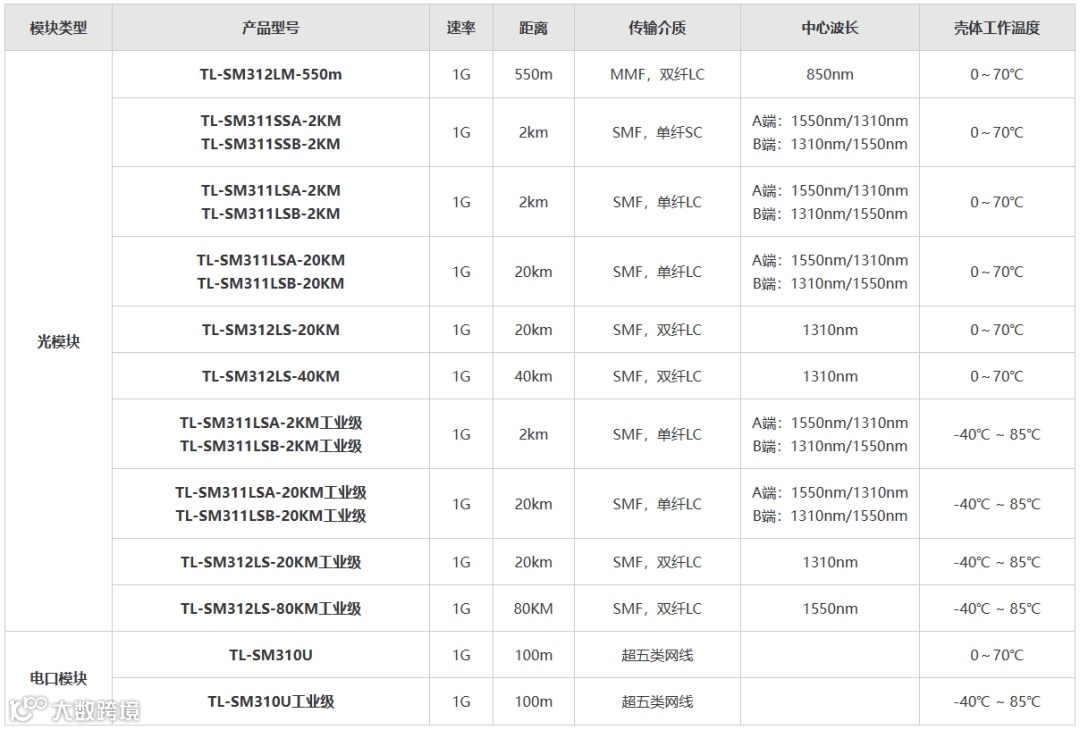The image size is (1080, 730).
Task: Select model TL-SM310U non-industrial
Action: click(271, 655)
